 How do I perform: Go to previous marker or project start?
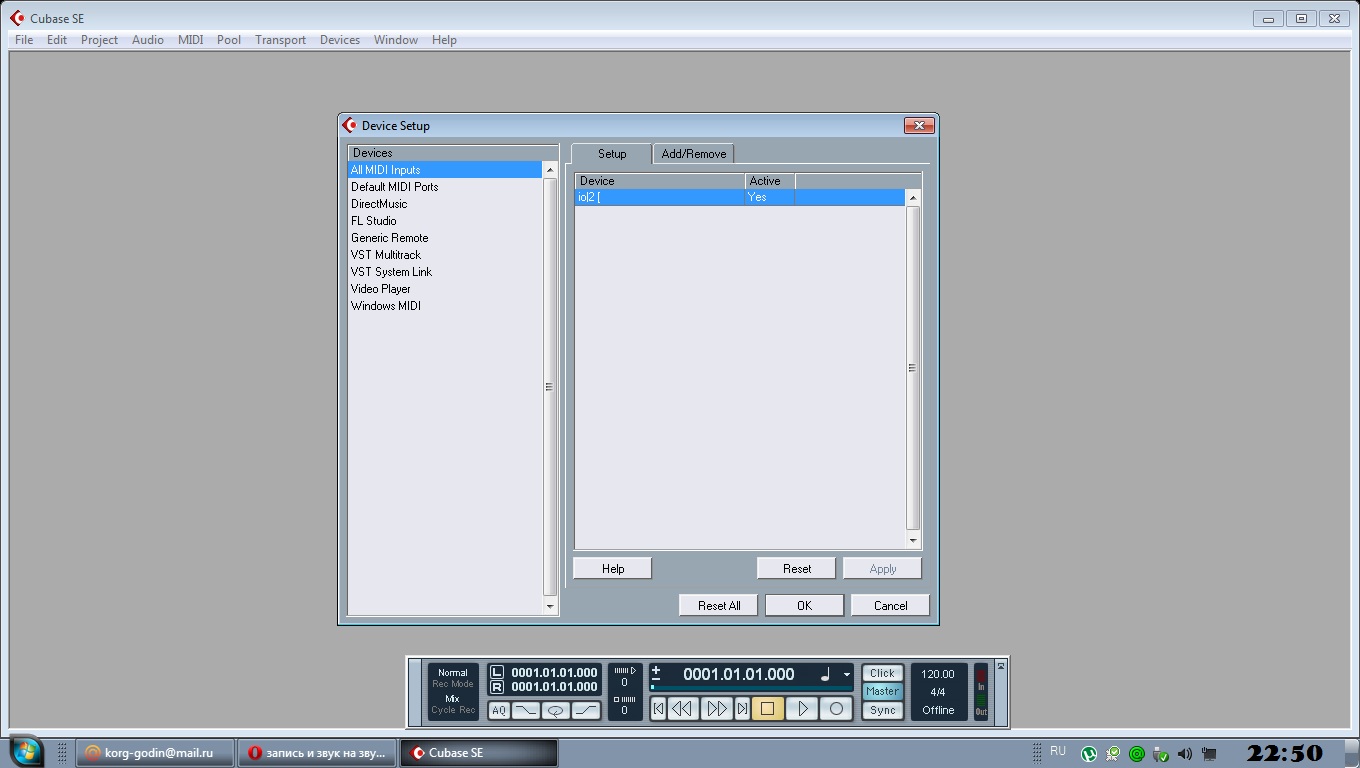click(x=658, y=709)
